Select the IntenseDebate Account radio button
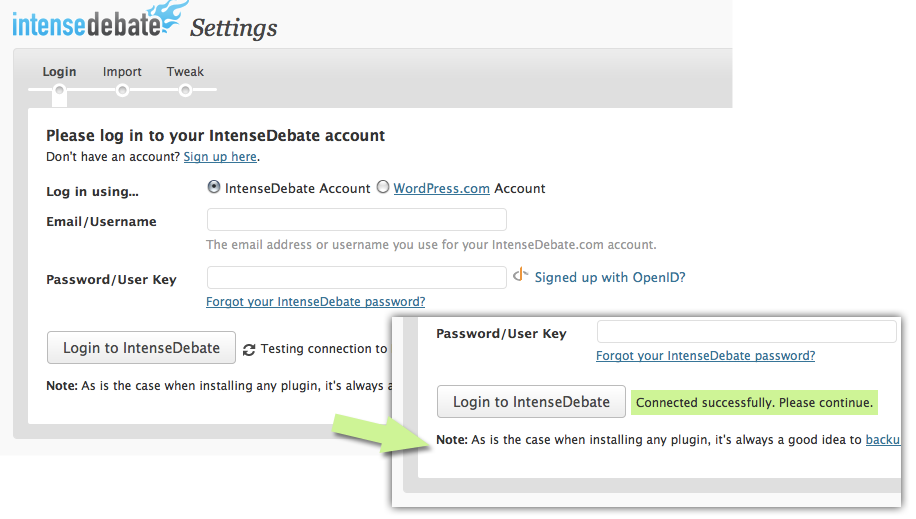 click(214, 187)
